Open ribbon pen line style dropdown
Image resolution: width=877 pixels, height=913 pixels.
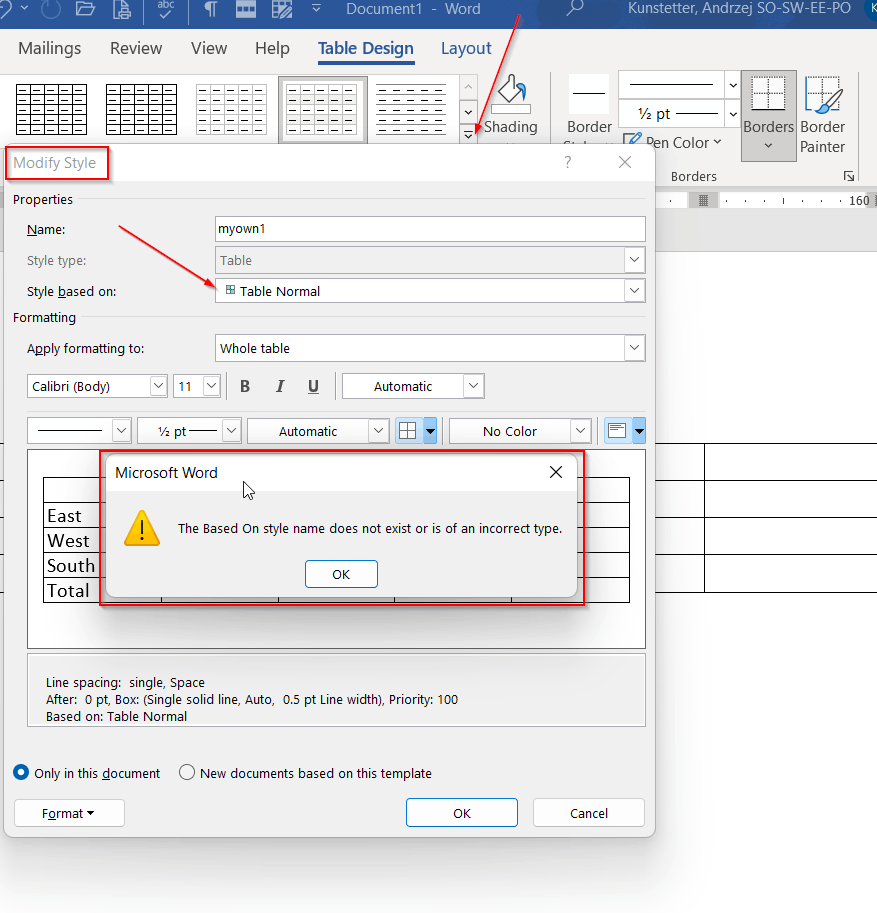click(x=733, y=85)
